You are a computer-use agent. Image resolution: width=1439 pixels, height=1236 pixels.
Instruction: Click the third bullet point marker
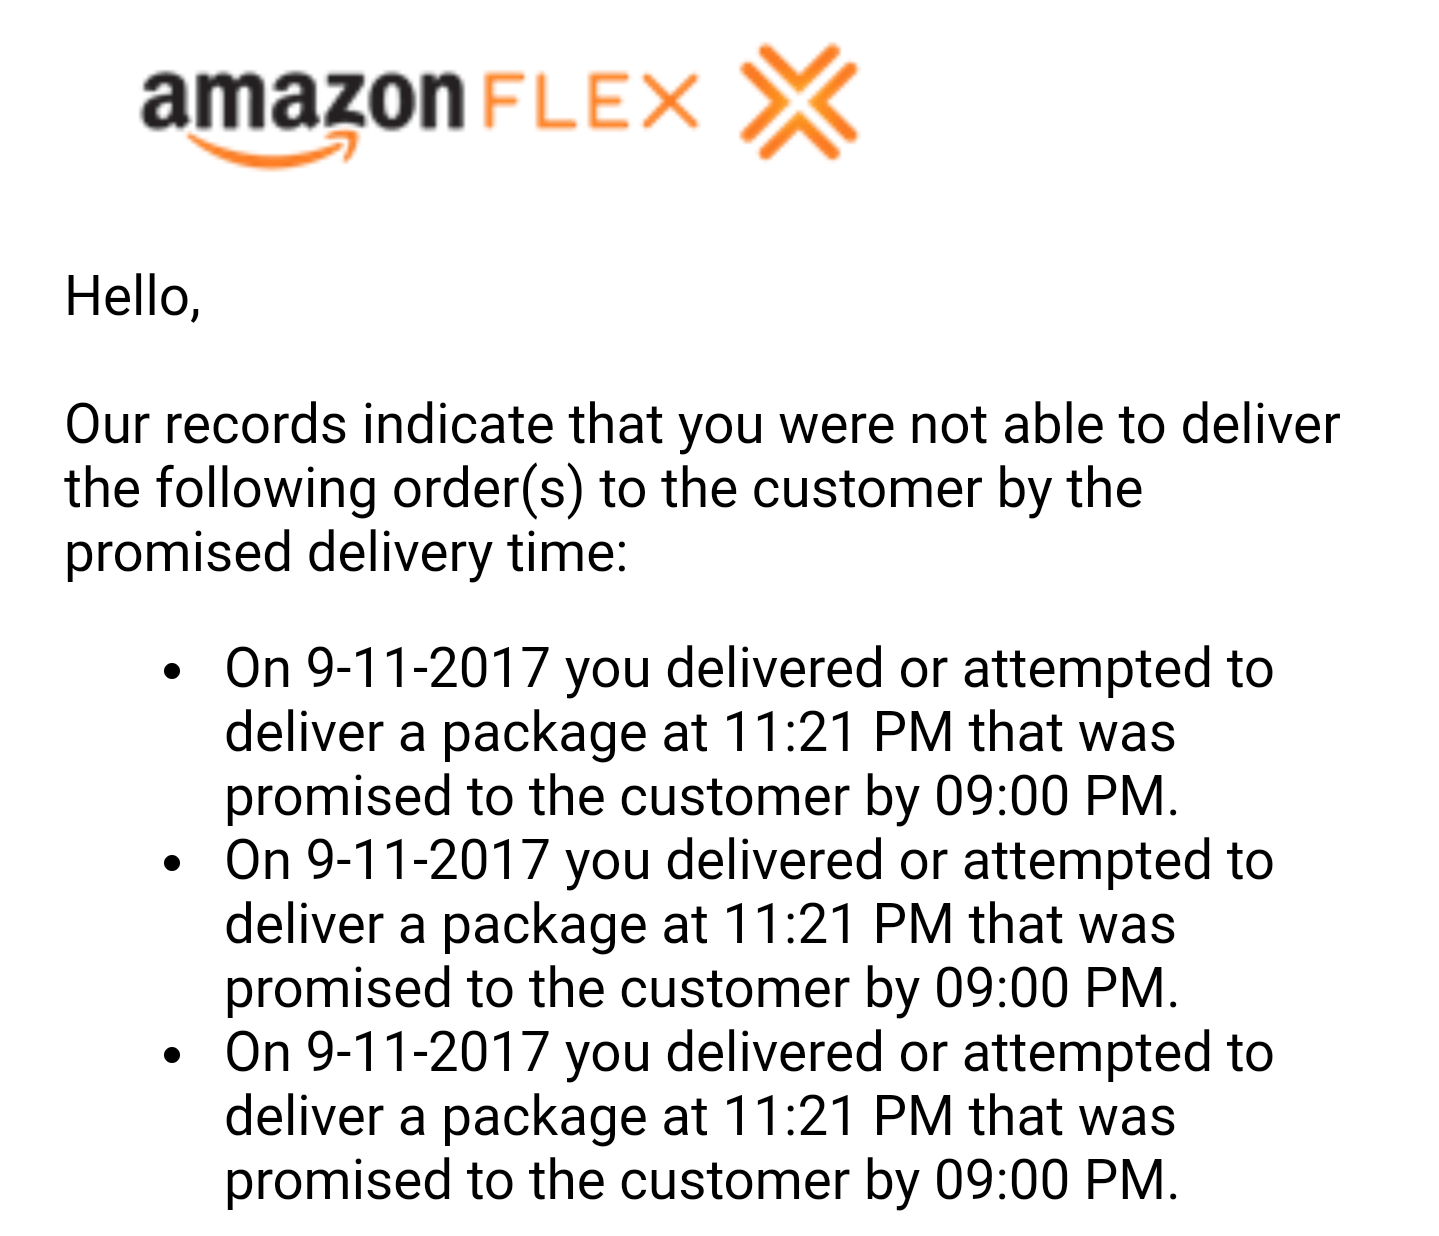(x=174, y=1055)
